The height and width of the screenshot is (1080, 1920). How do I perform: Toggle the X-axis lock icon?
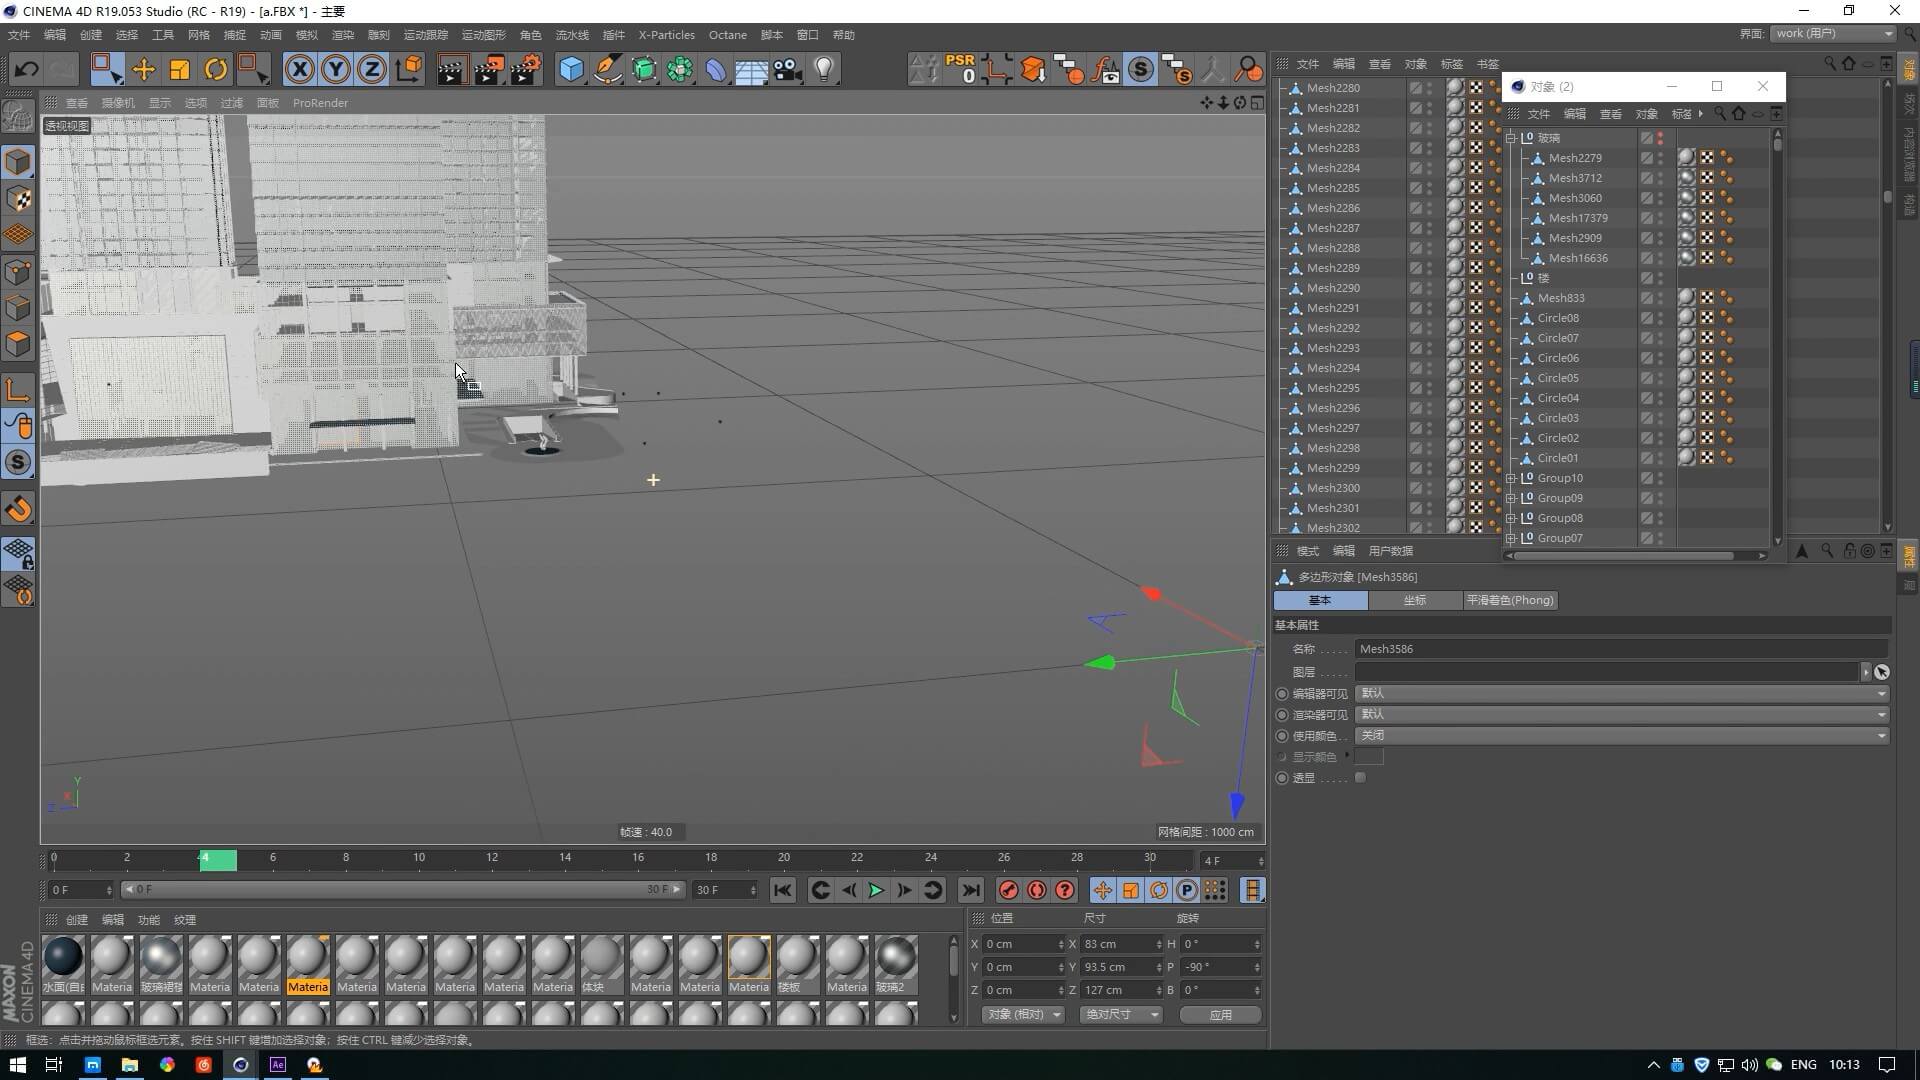300,69
